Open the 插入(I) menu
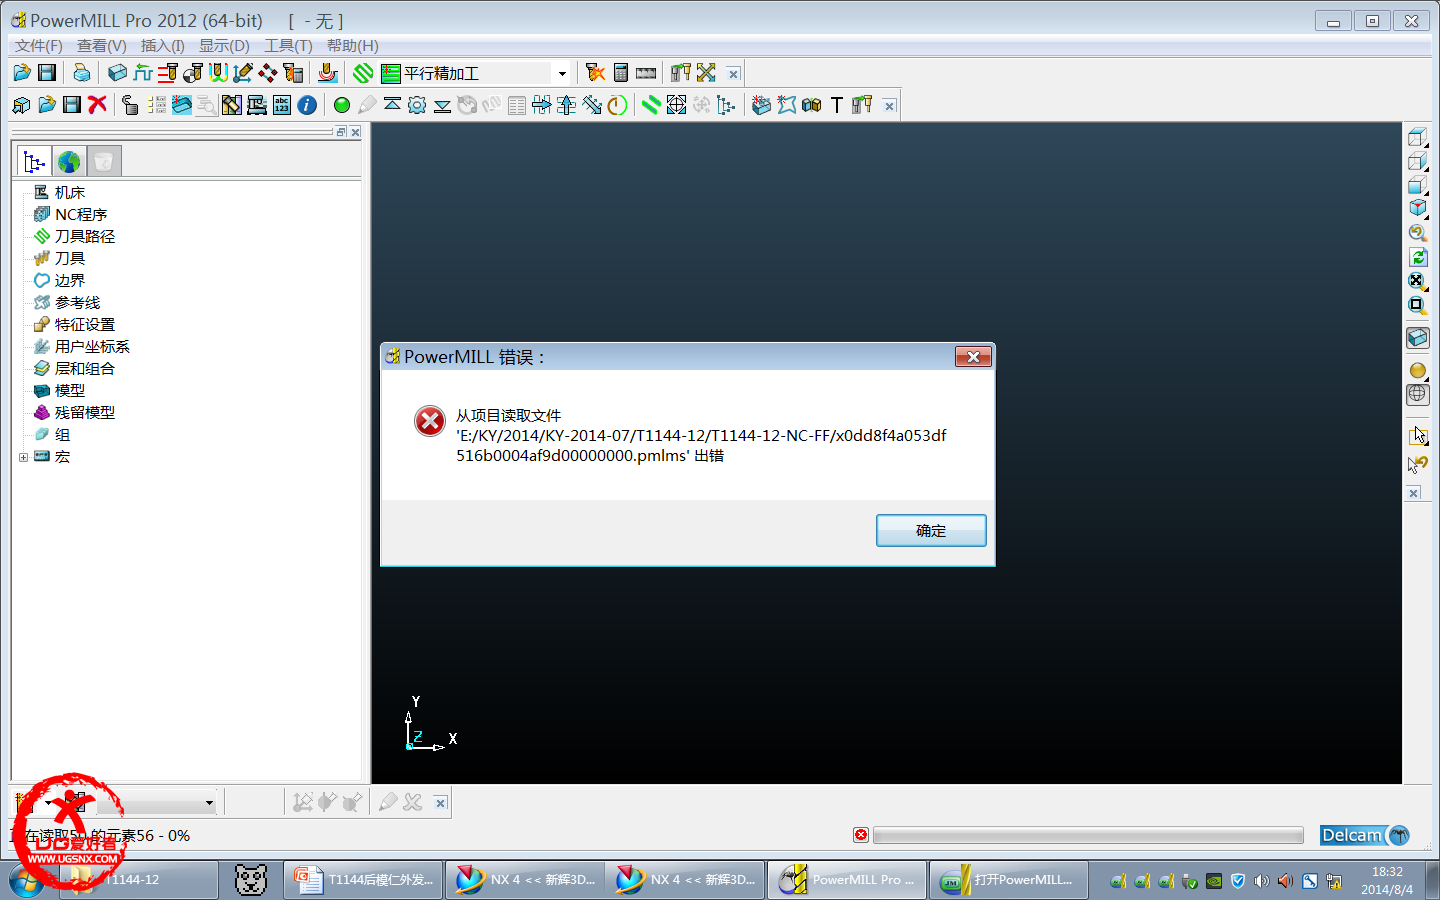Image resolution: width=1440 pixels, height=900 pixels. (x=163, y=46)
